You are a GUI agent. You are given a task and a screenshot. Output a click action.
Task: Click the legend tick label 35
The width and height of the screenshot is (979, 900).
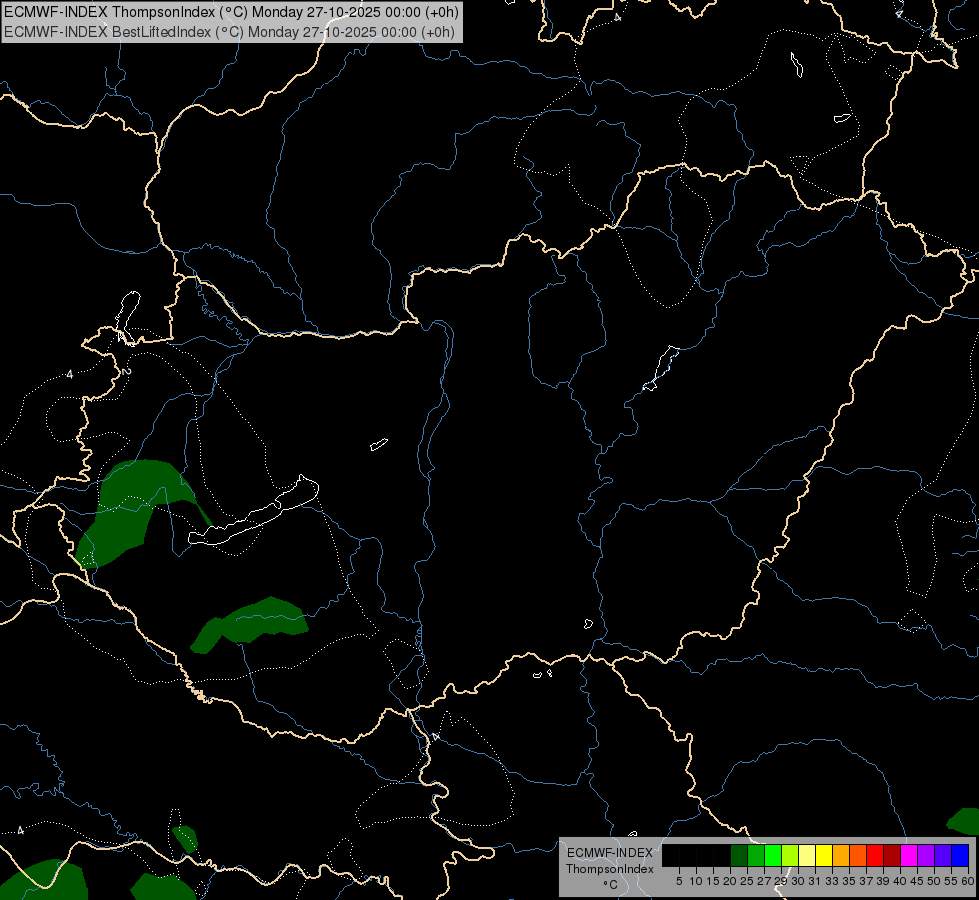[849, 881]
